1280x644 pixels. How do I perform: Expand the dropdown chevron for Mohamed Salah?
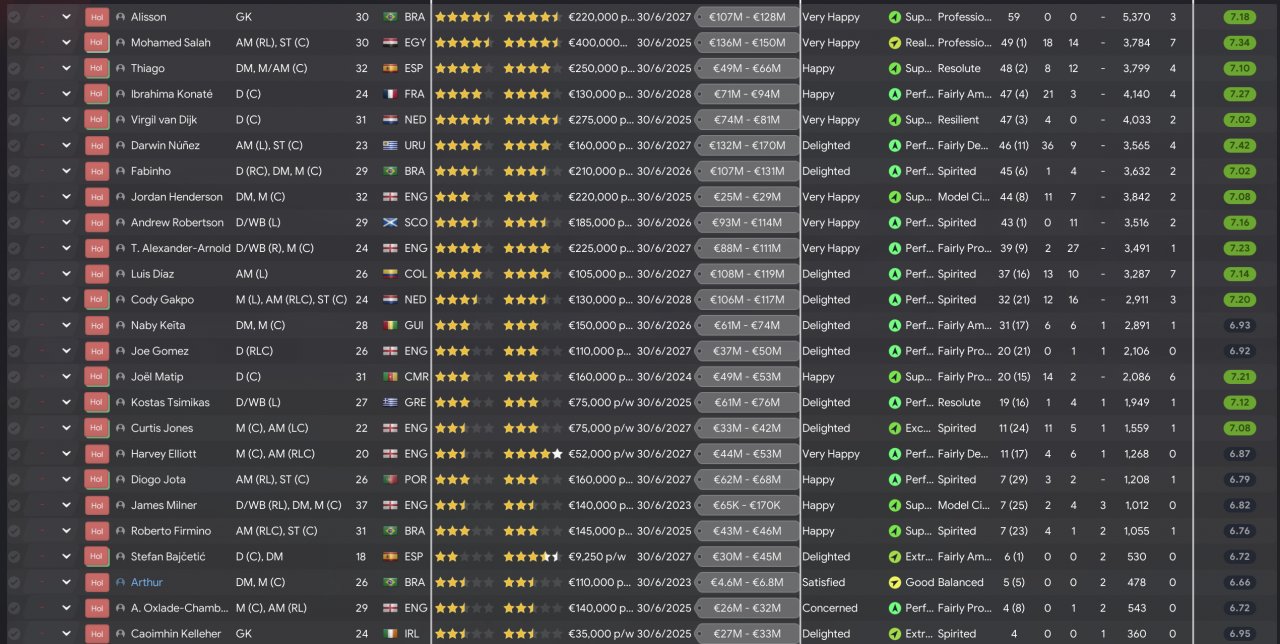pos(66,43)
